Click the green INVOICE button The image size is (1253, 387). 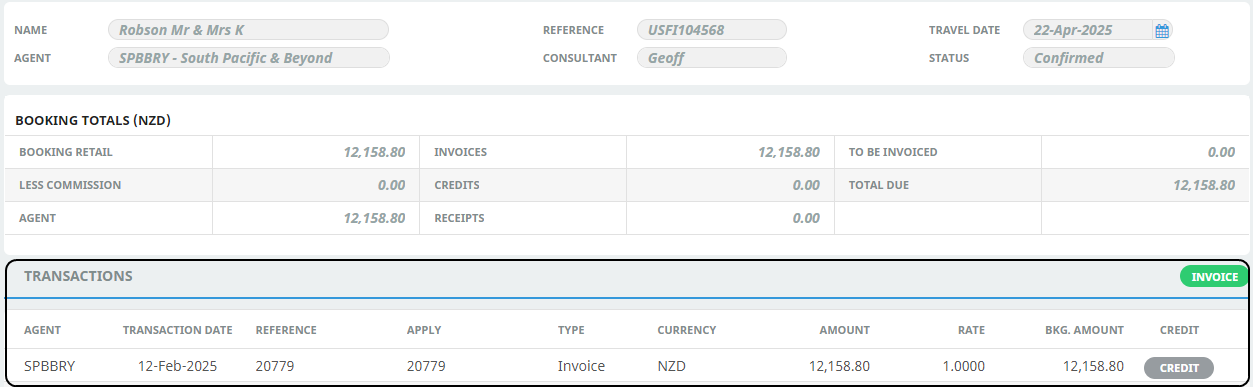(x=1214, y=277)
